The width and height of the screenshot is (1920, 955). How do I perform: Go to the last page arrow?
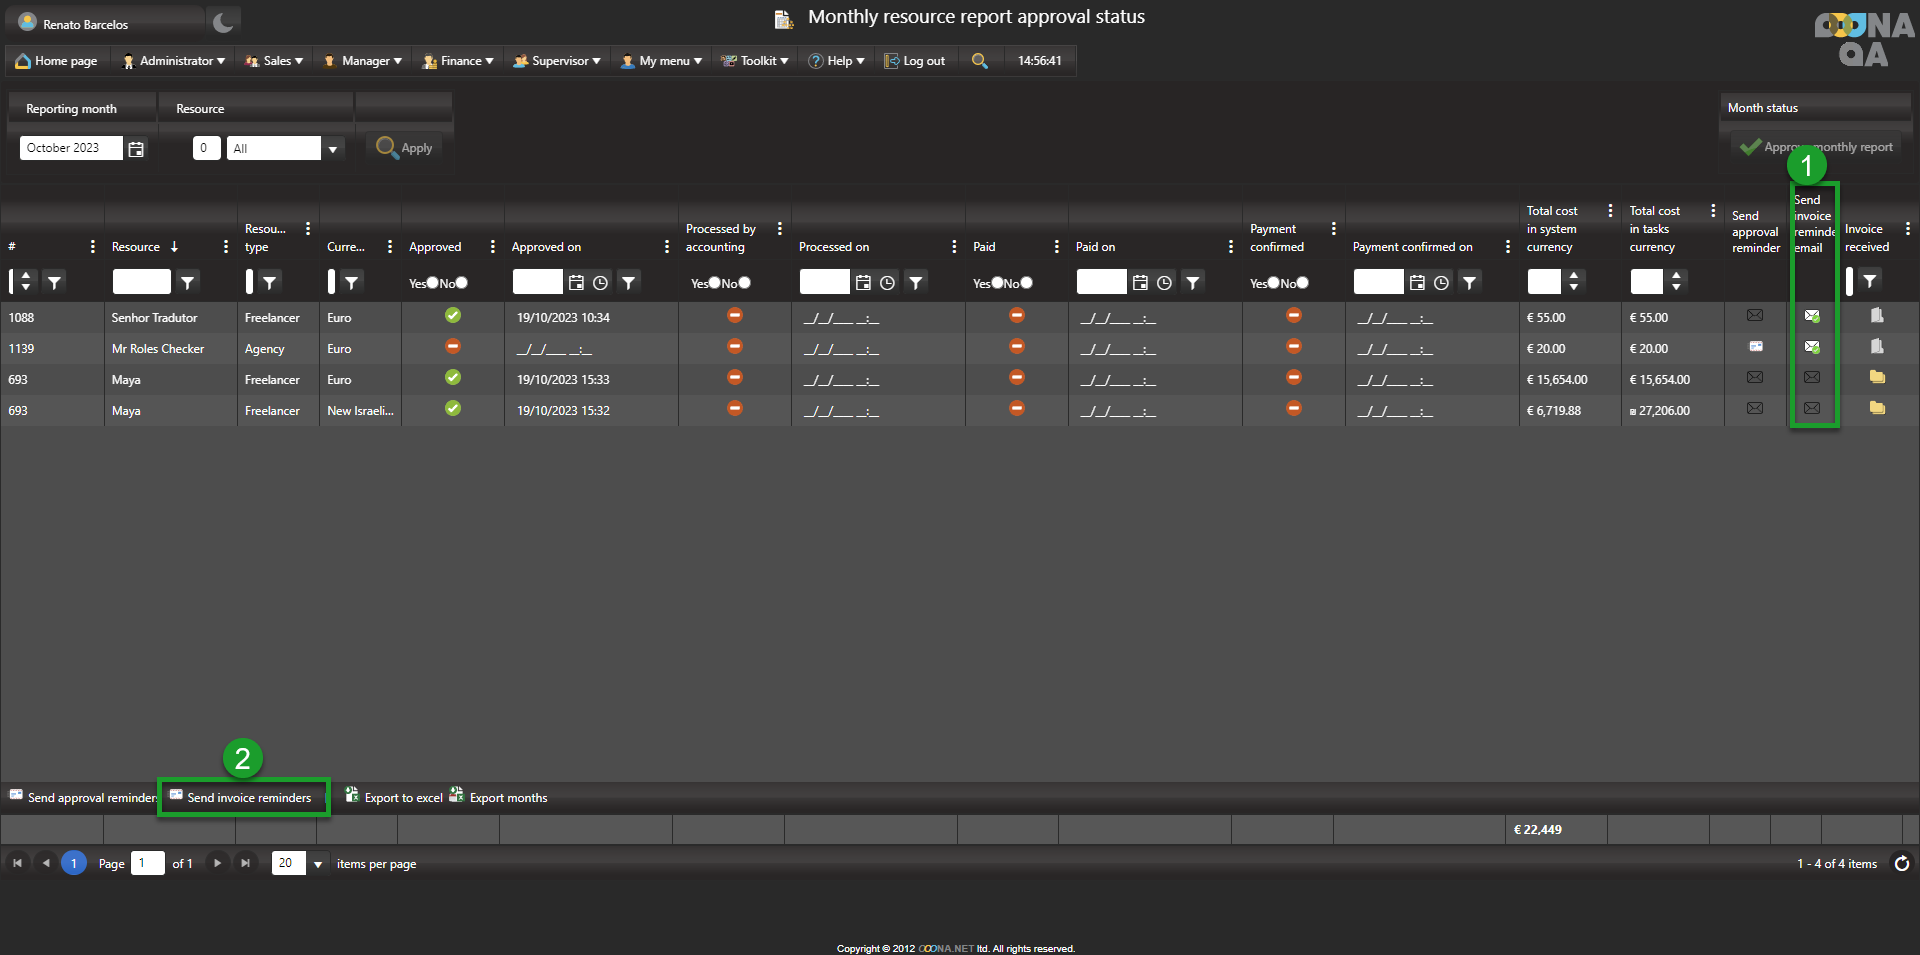(x=245, y=863)
